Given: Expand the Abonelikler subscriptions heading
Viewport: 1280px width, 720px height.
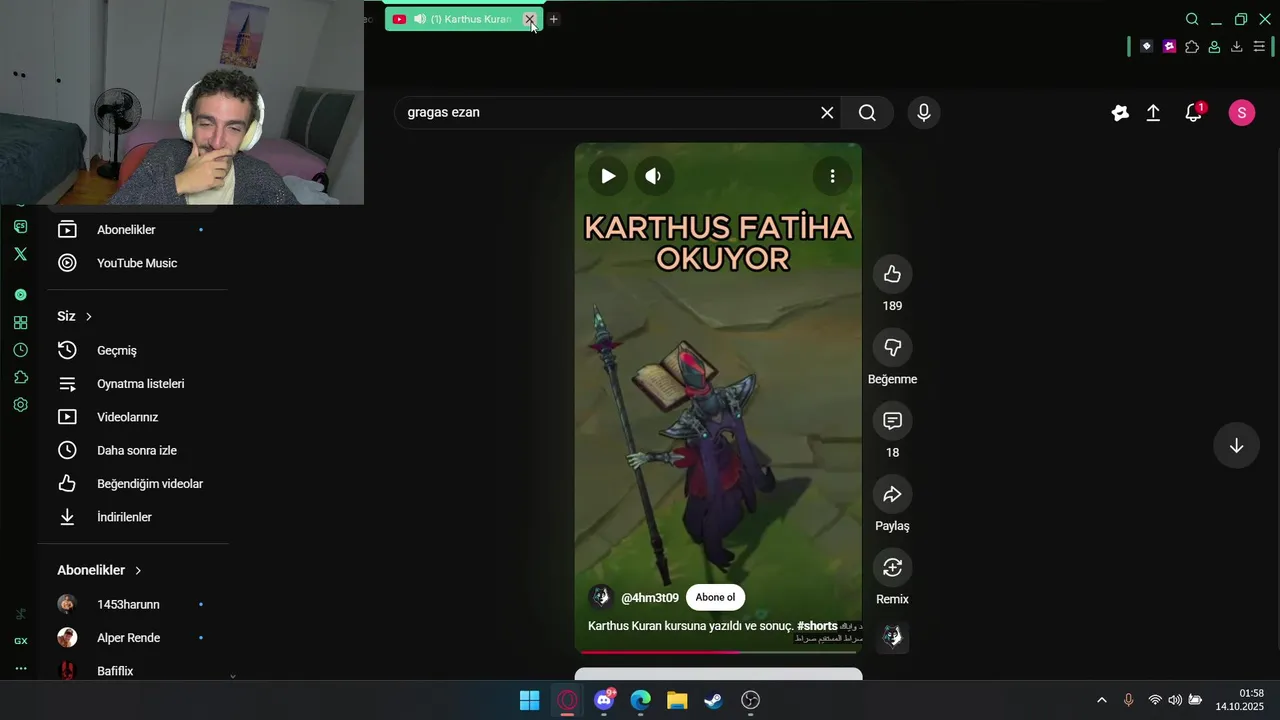Looking at the screenshot, I should coord(100,570).
